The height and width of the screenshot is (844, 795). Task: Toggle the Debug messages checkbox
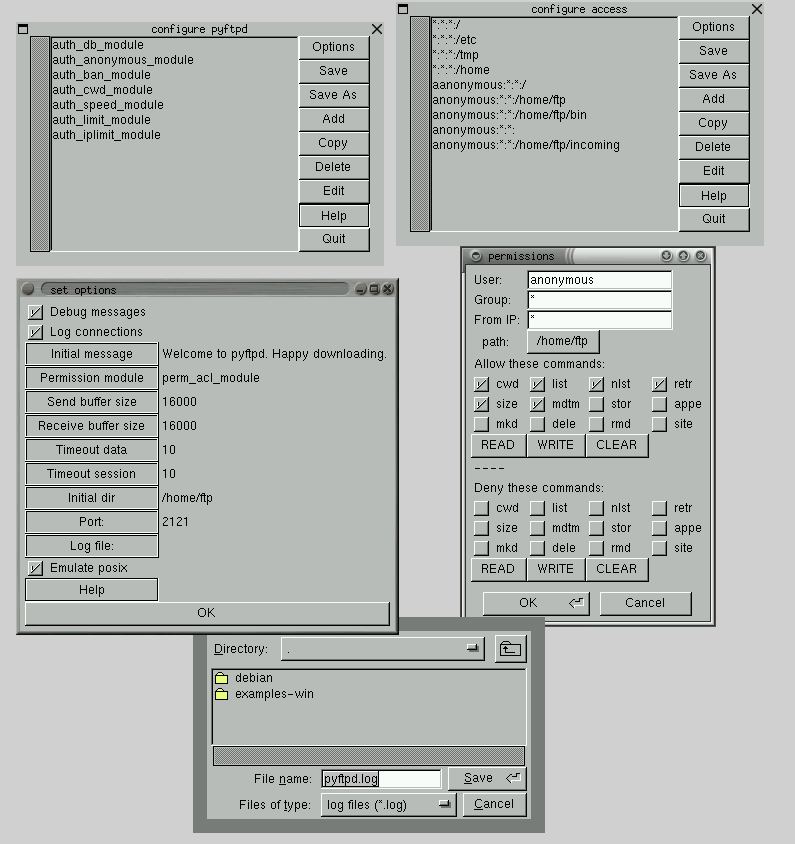36,312
